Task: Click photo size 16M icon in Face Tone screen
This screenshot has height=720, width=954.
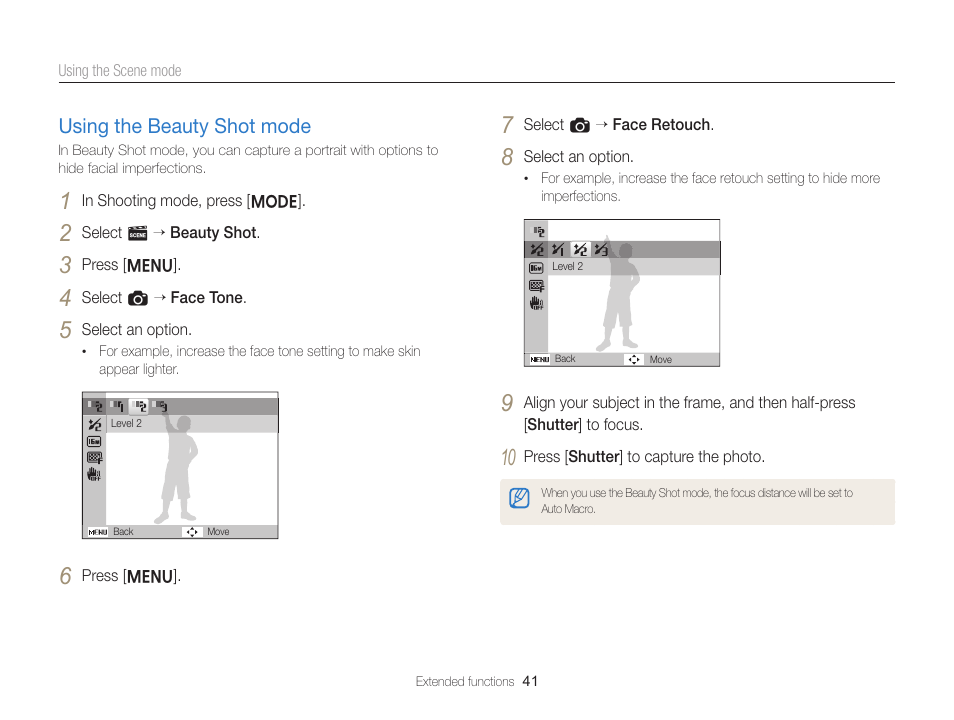Action: coord(94,441)
